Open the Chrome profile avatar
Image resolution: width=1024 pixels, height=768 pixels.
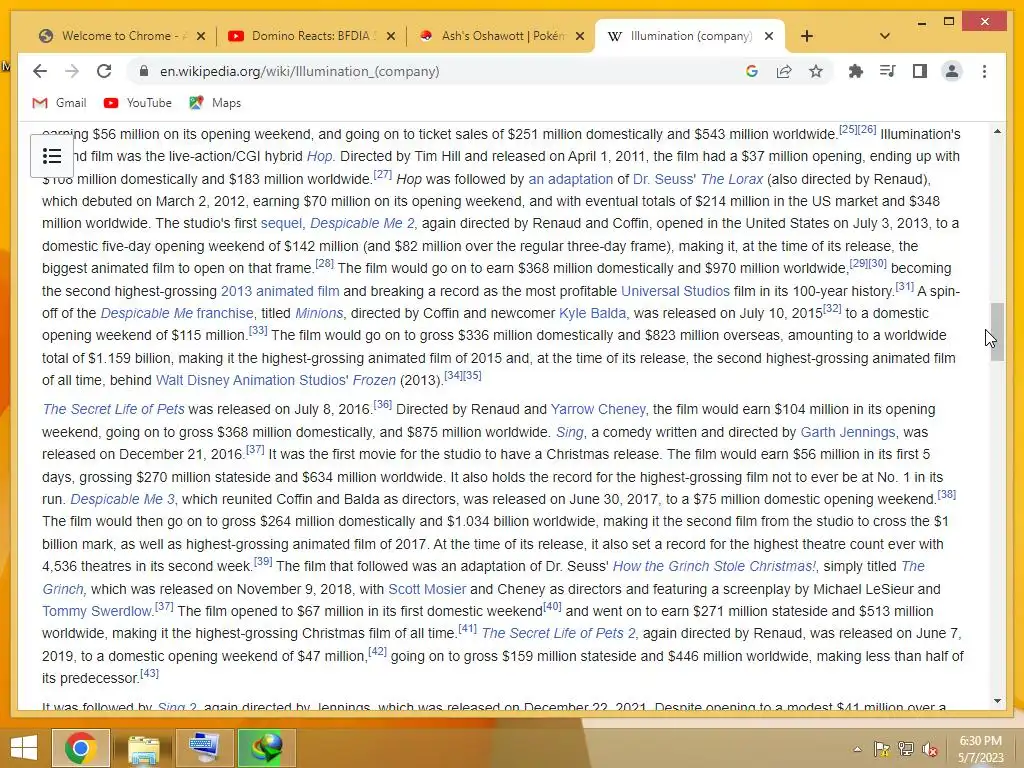(952, 71)
